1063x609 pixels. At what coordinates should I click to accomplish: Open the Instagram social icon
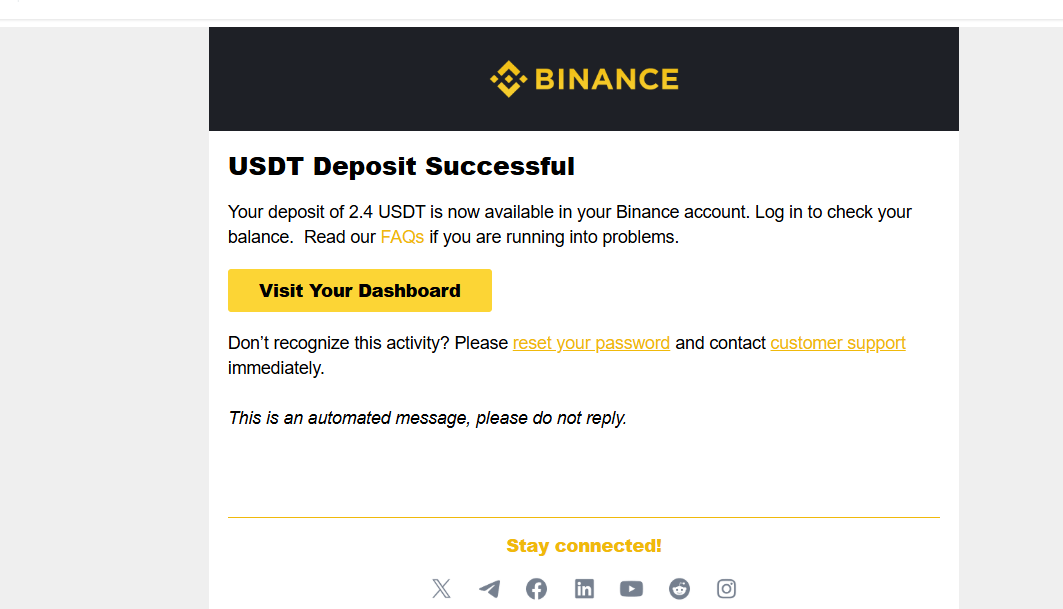point(726,589)
